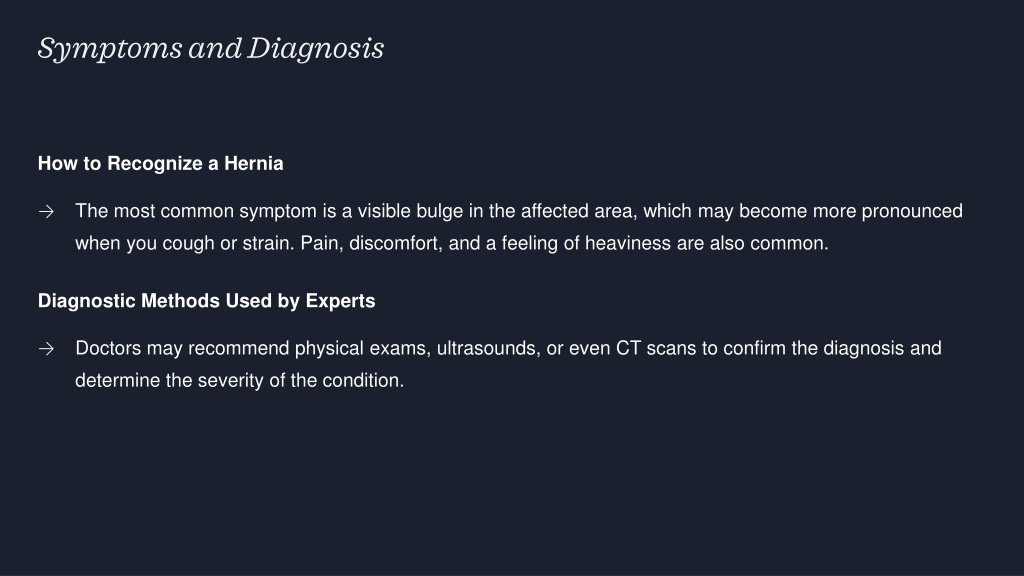Click the word 'Experts' in the second heading
Viewport: 1024px width, 576px height.
click(x=340, y=301)
